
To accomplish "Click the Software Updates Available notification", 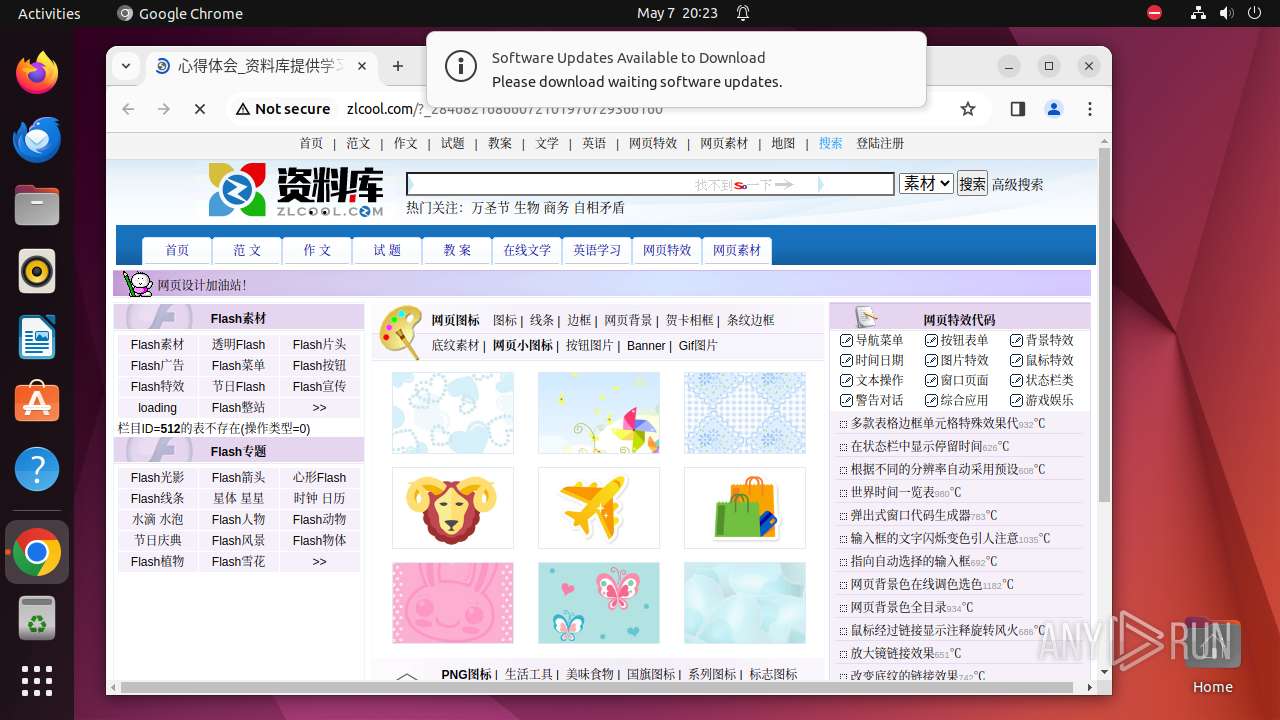I will point(676,69).
